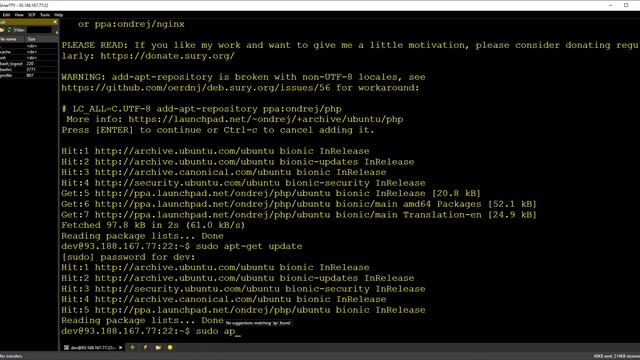Viewport: 640px width, 360px height.
Task: Close the file list side panel
Action: [x=55, y=22]
